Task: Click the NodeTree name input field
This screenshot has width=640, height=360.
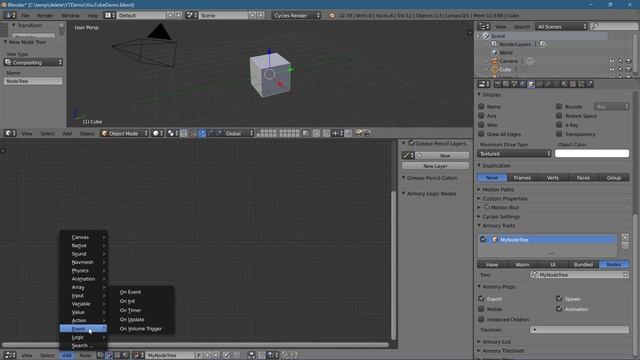Action: click(33, 81)
